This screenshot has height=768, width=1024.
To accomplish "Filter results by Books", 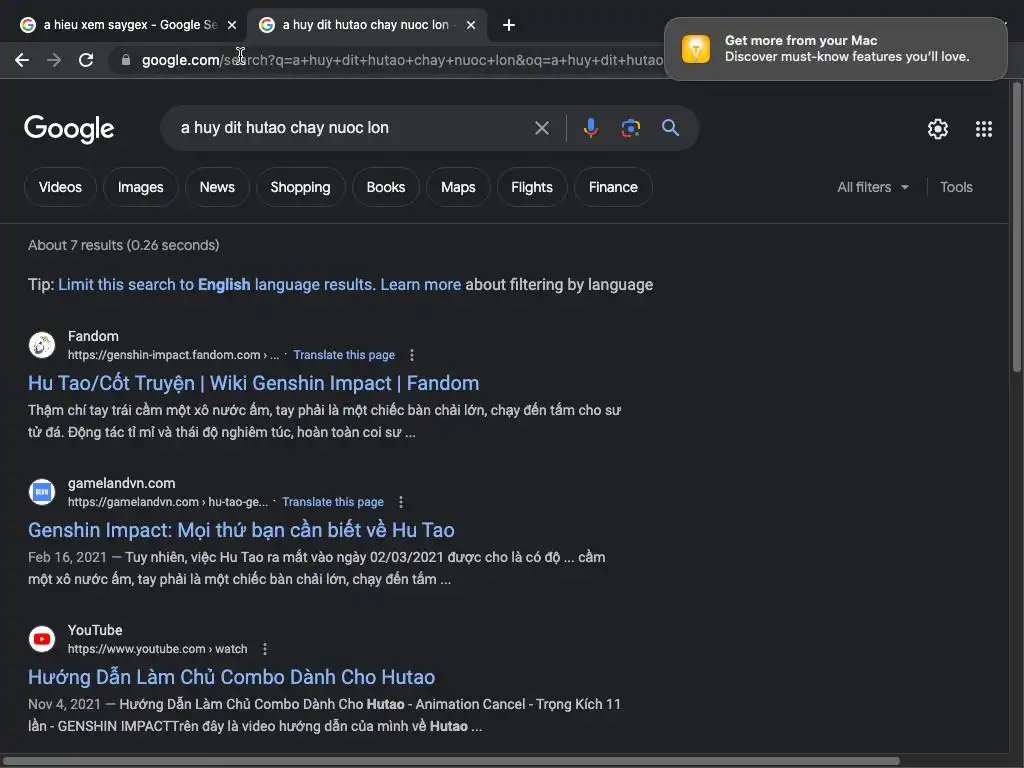I will pos(386,187).
